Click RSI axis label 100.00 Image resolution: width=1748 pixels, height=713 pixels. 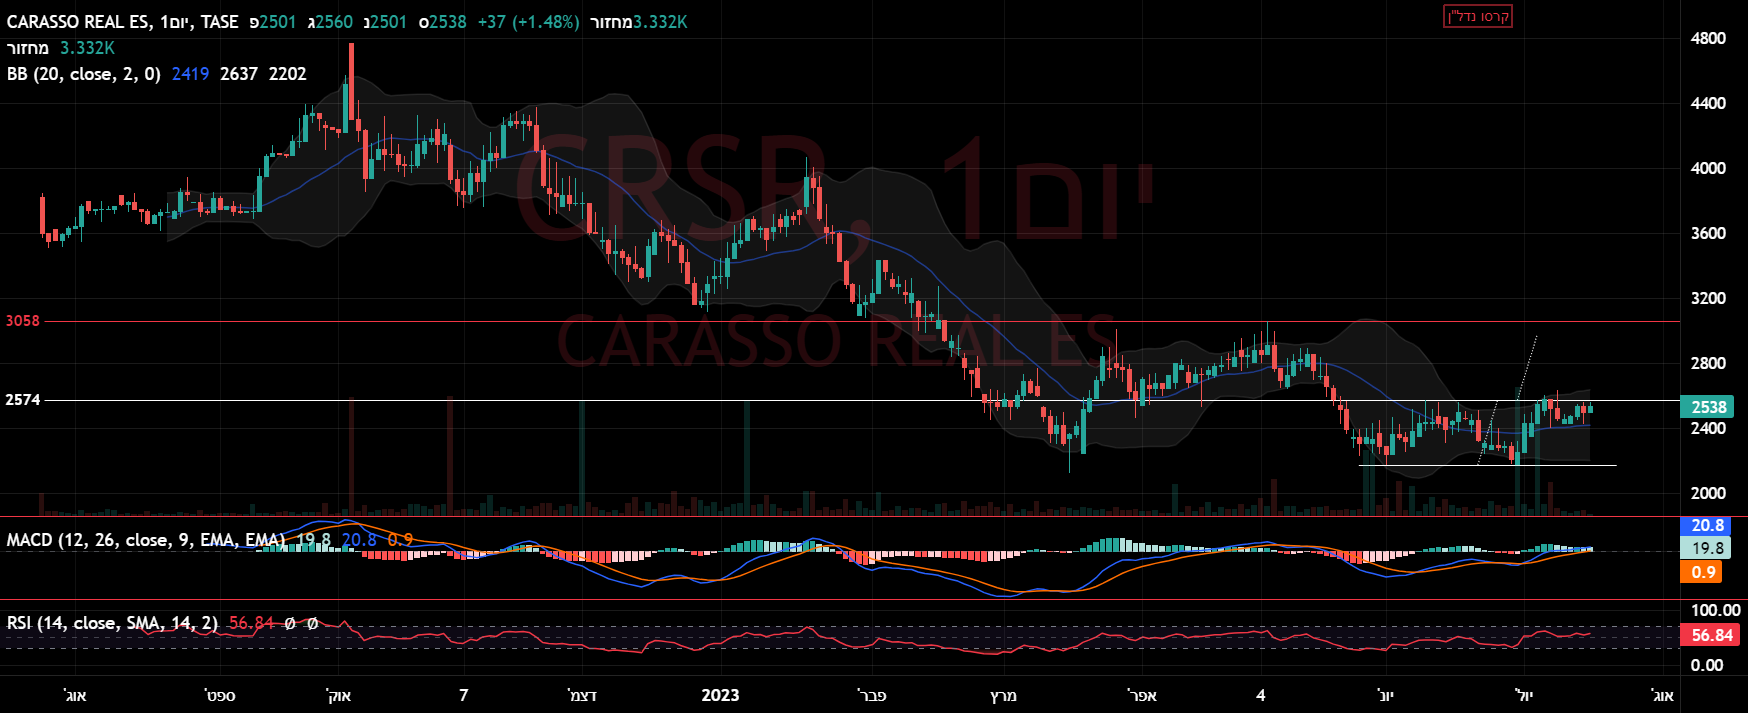pos(1715,610)
